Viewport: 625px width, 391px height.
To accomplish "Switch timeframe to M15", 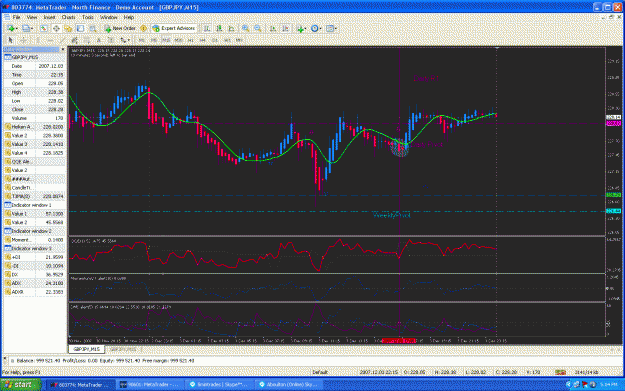I will 166,40.
